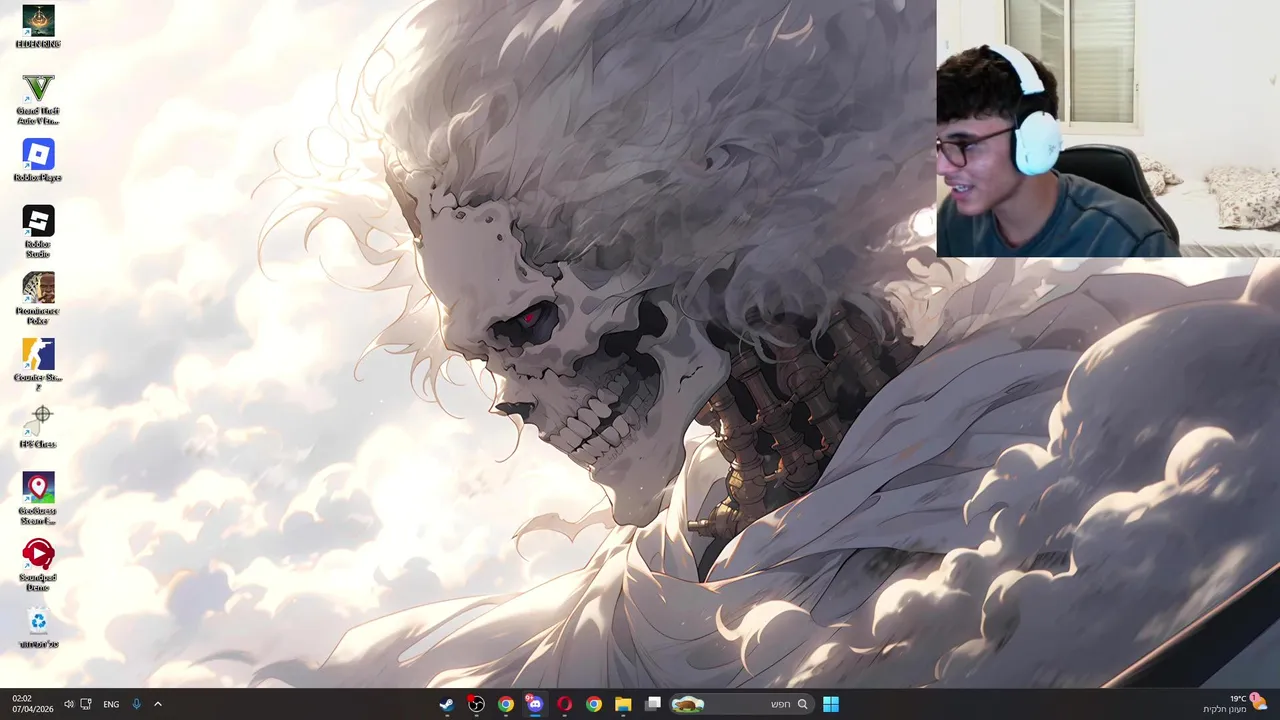Click the beaver search highlight image

click(688, 704)
